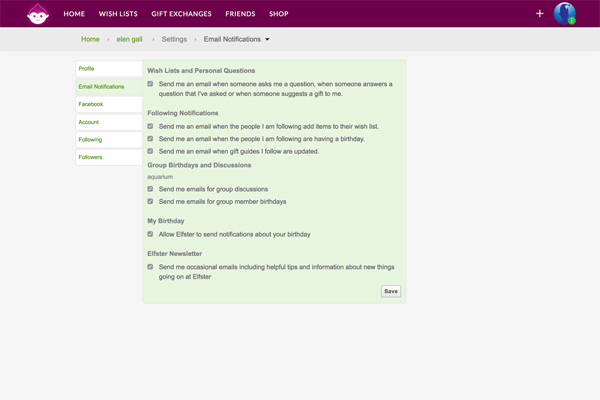The height and width of the screenshot is (400, 600).
Task: Uncheck gift guides updated email checkbox
Action: [x=151, y=151]
